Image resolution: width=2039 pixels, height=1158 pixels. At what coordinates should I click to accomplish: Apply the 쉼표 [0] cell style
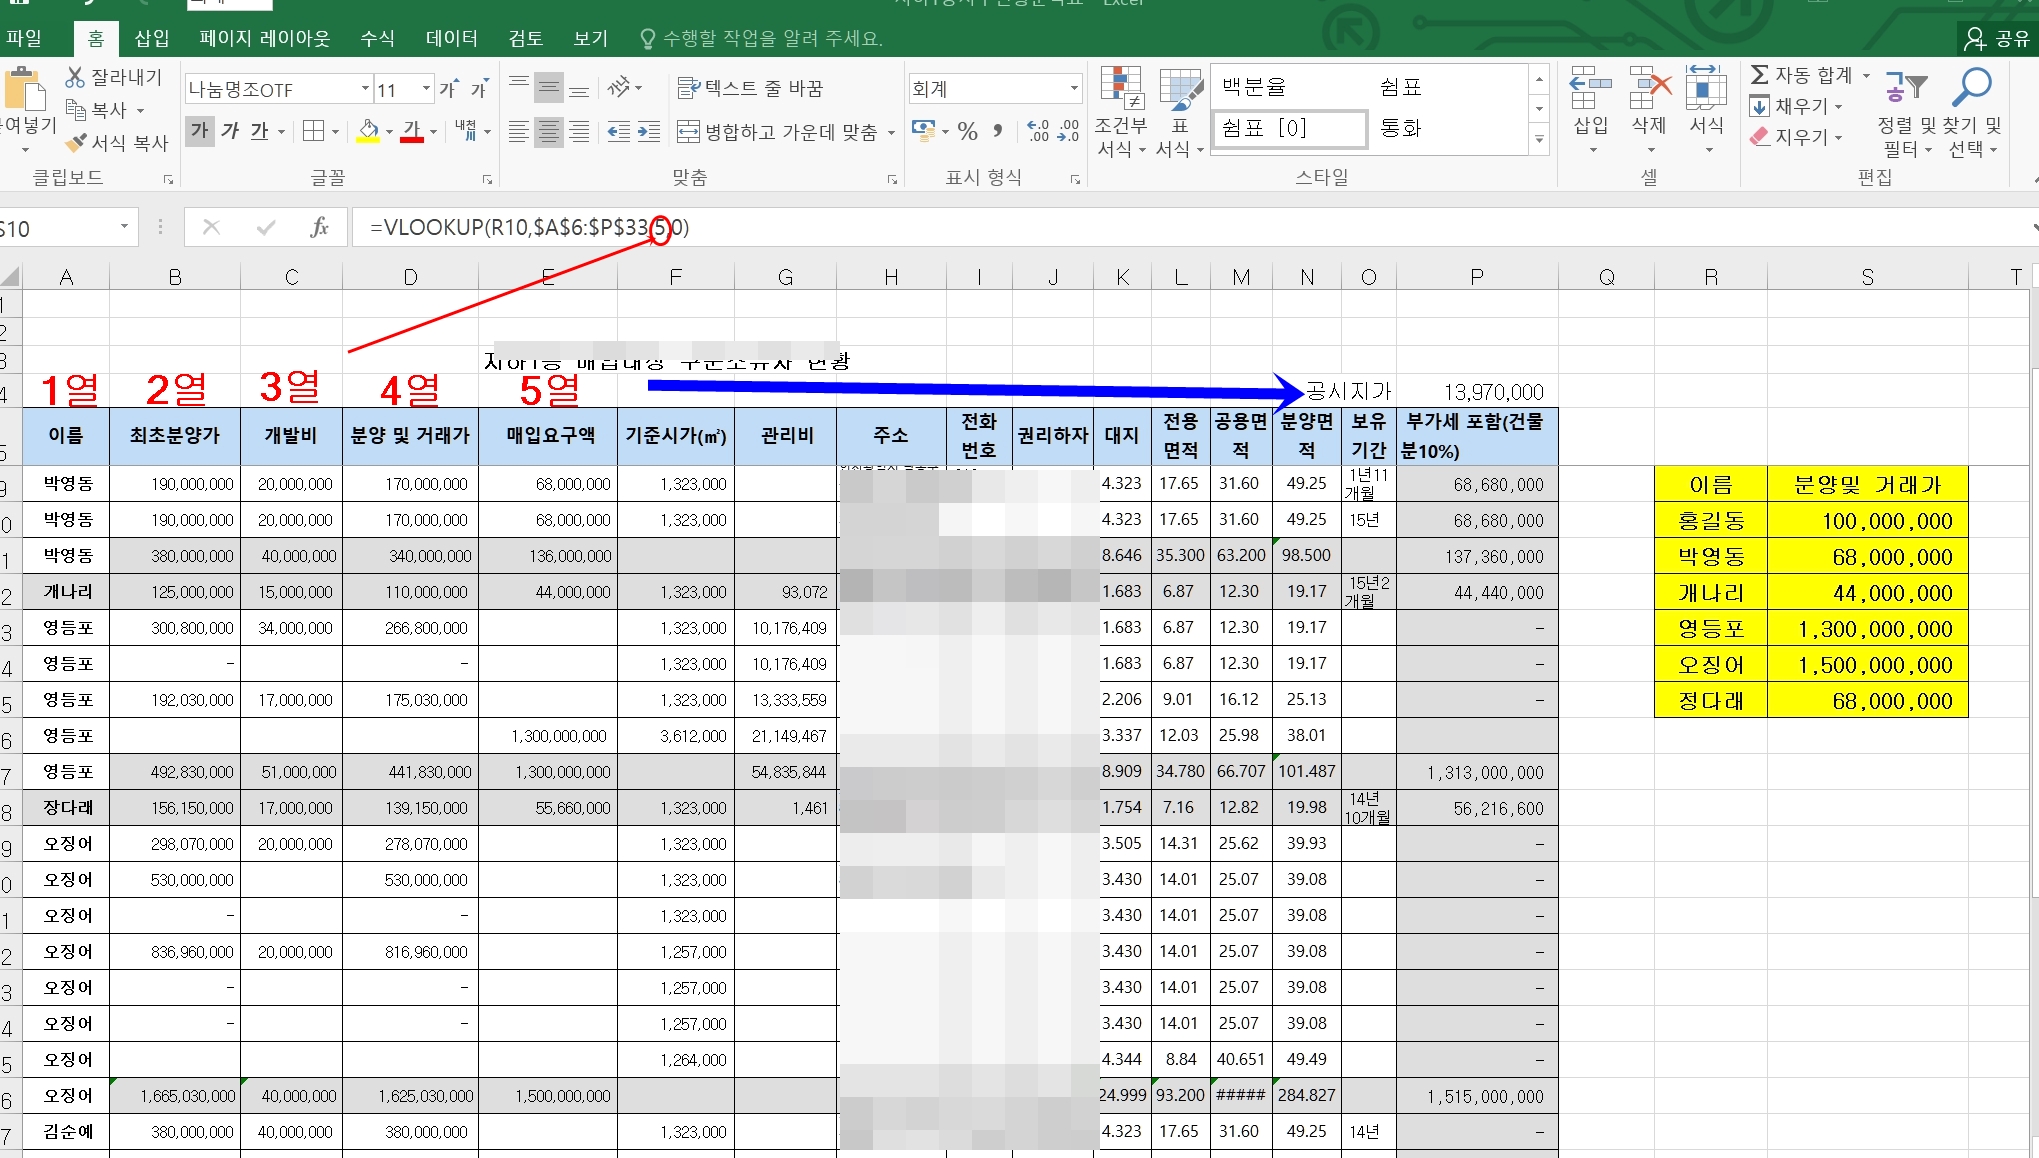[x=1289, y=128]
